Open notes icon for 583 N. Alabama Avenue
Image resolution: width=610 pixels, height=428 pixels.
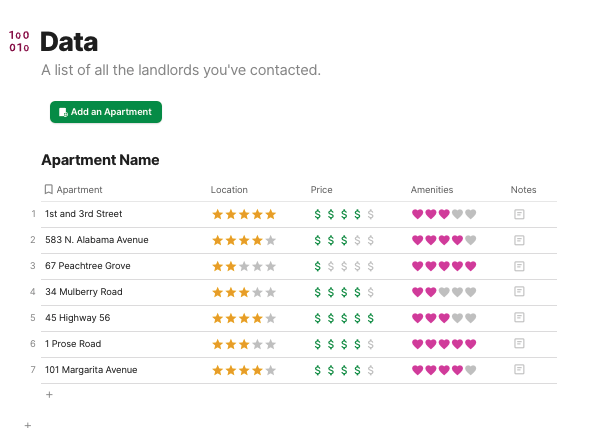coord(519,240)
